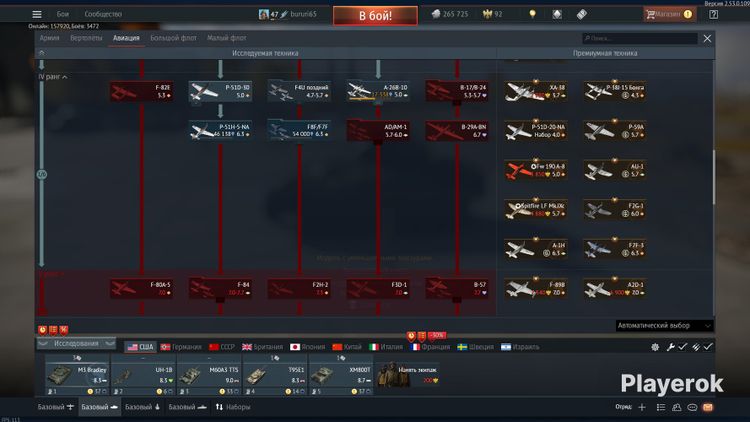This screenshot has width=750, height=422.
Task: Select the USA (США) nation flag
Action: [x=139, y=346]
